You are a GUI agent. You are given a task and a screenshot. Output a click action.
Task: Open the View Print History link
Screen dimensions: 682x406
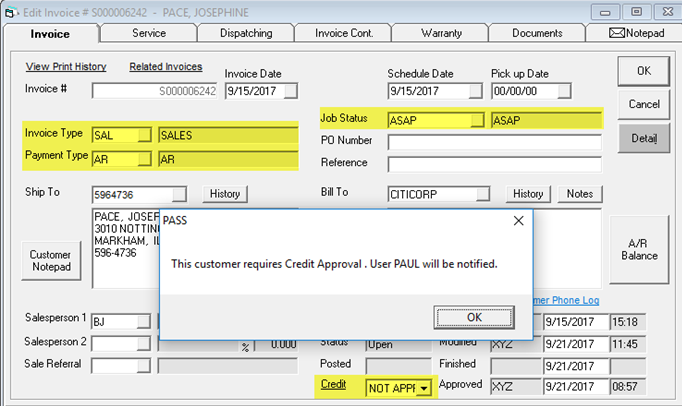tap(66, 67)
